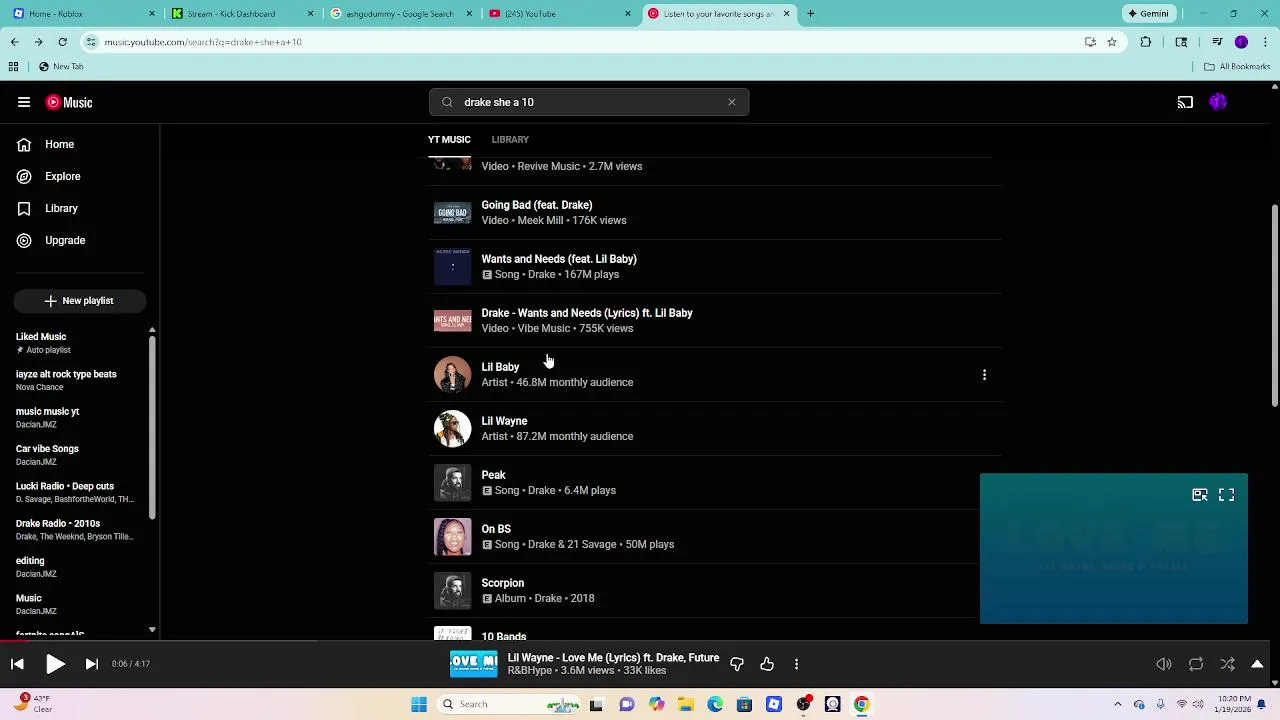1280x720 pixels.
Task: Create a New playlist
Action: (x=80, y=300)
